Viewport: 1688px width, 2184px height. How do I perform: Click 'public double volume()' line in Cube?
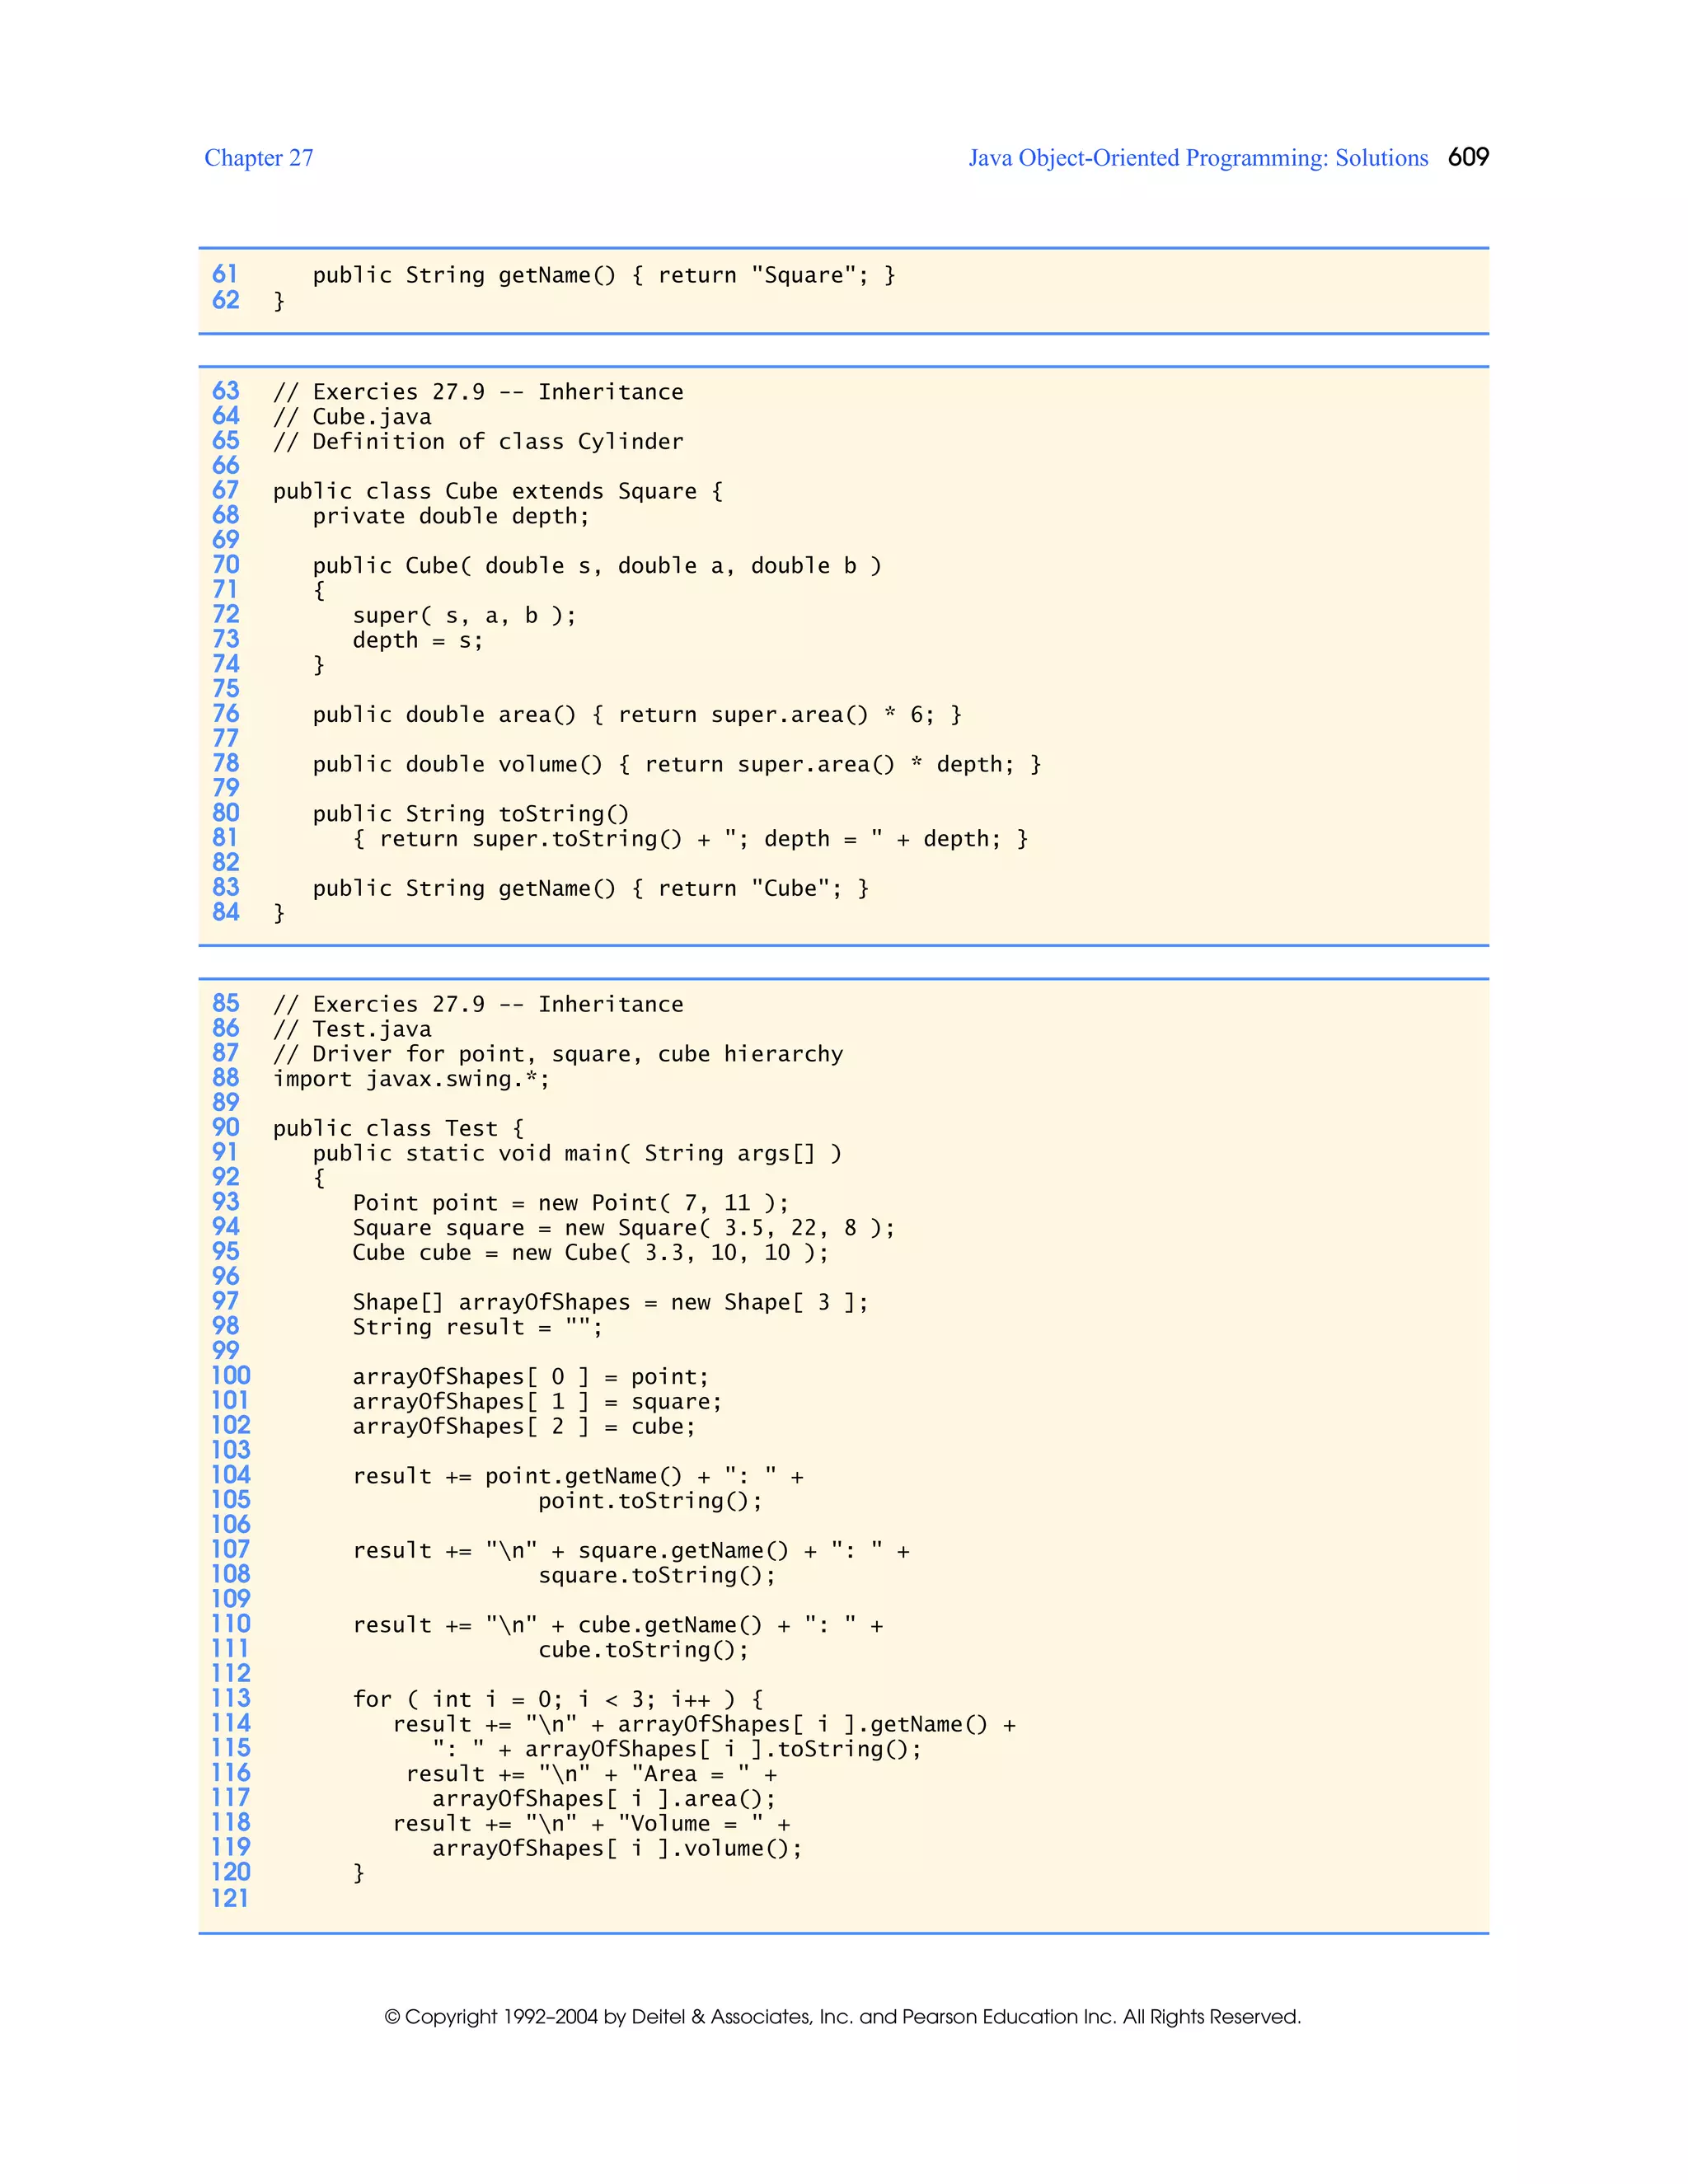(677, 764)
